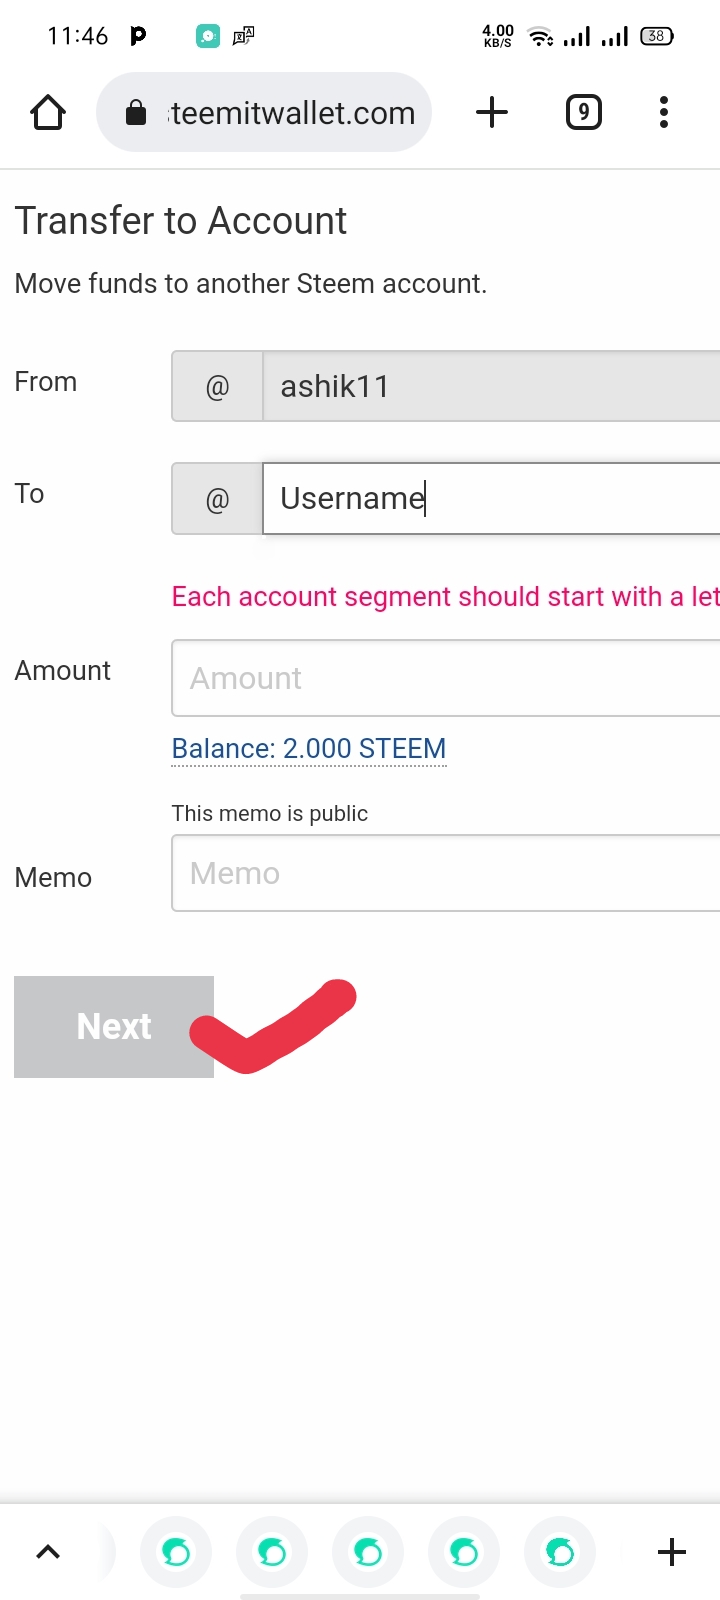Add a tab using bottom plus icon

tap(672, 1552)
